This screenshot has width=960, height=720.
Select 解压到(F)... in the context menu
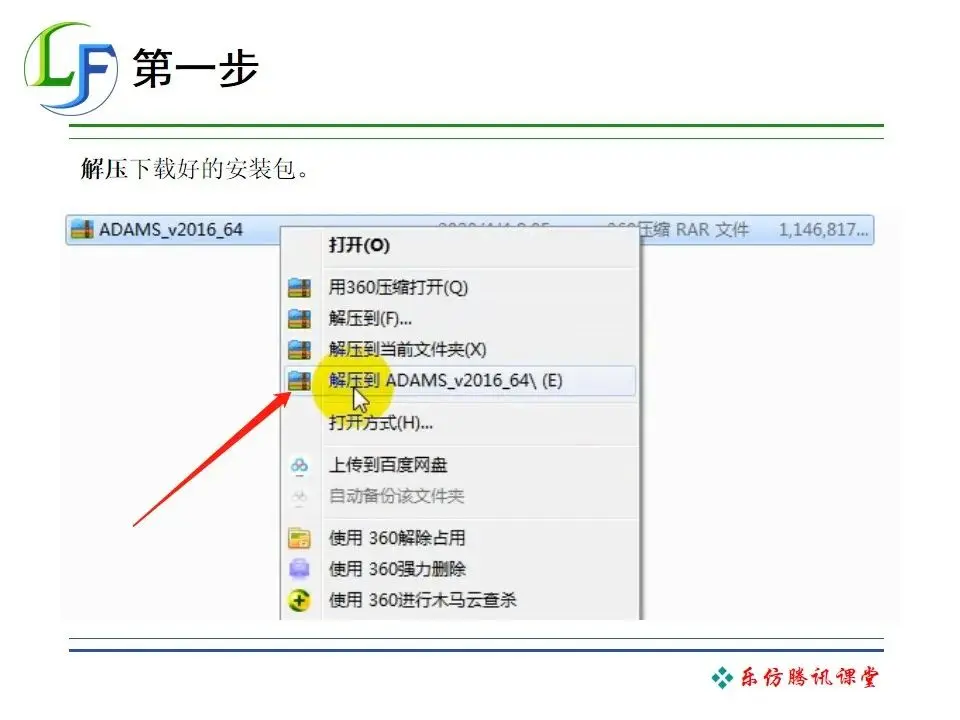(370, 318)
